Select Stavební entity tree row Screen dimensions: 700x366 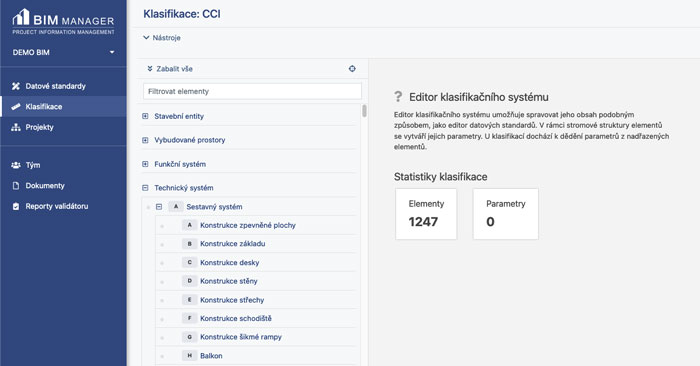point(249,116)
